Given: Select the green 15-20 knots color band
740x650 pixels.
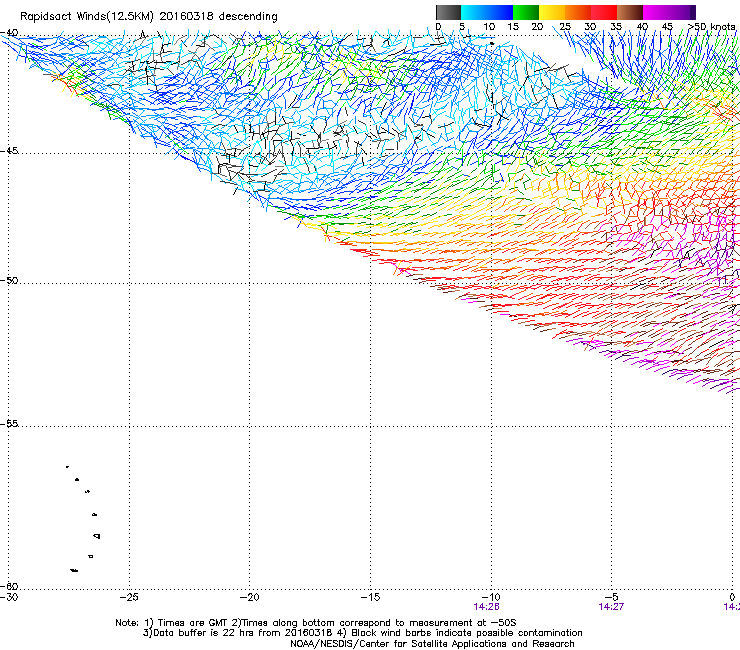Looking at the screenshot, I should pos(526,12).
